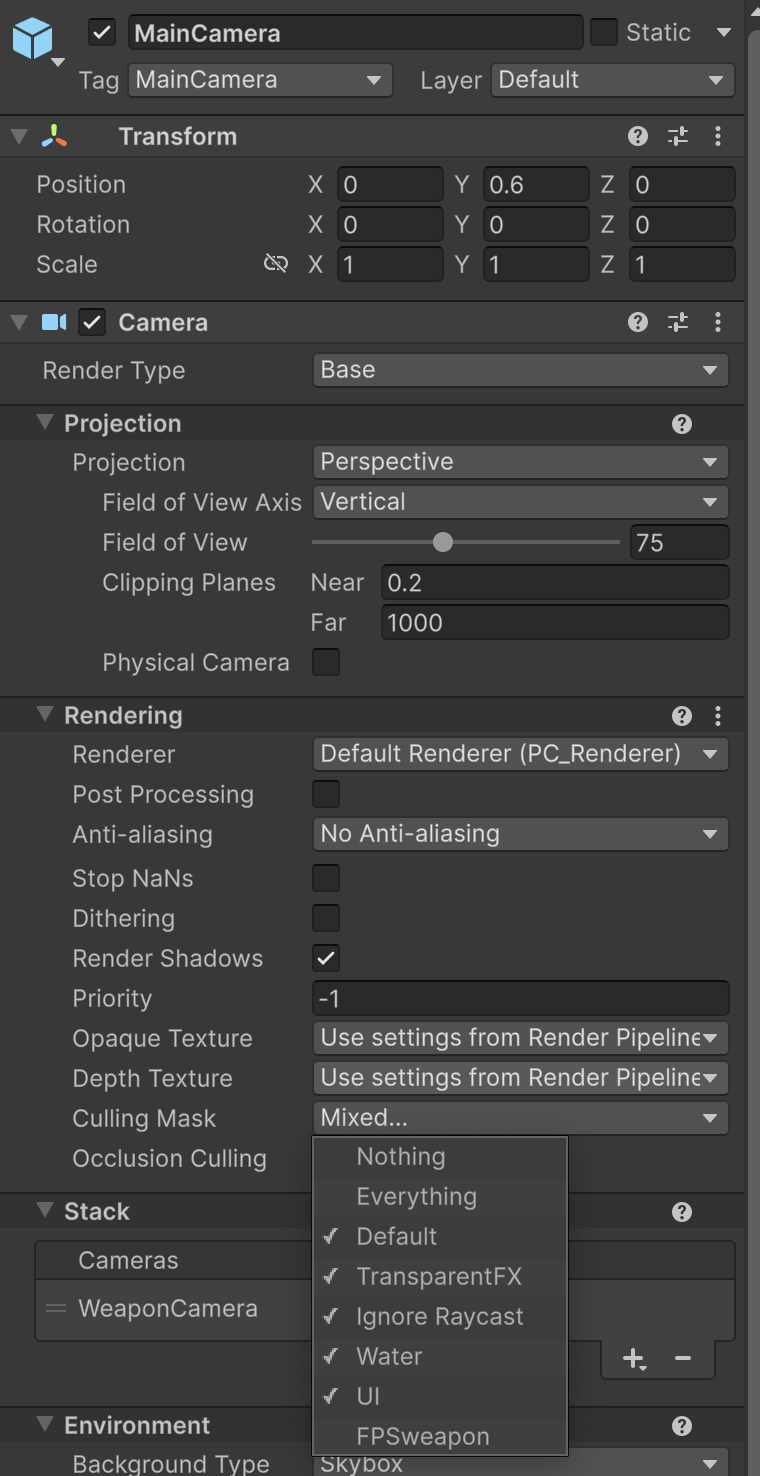Open Transform presets sliders icon

(678, 137)
